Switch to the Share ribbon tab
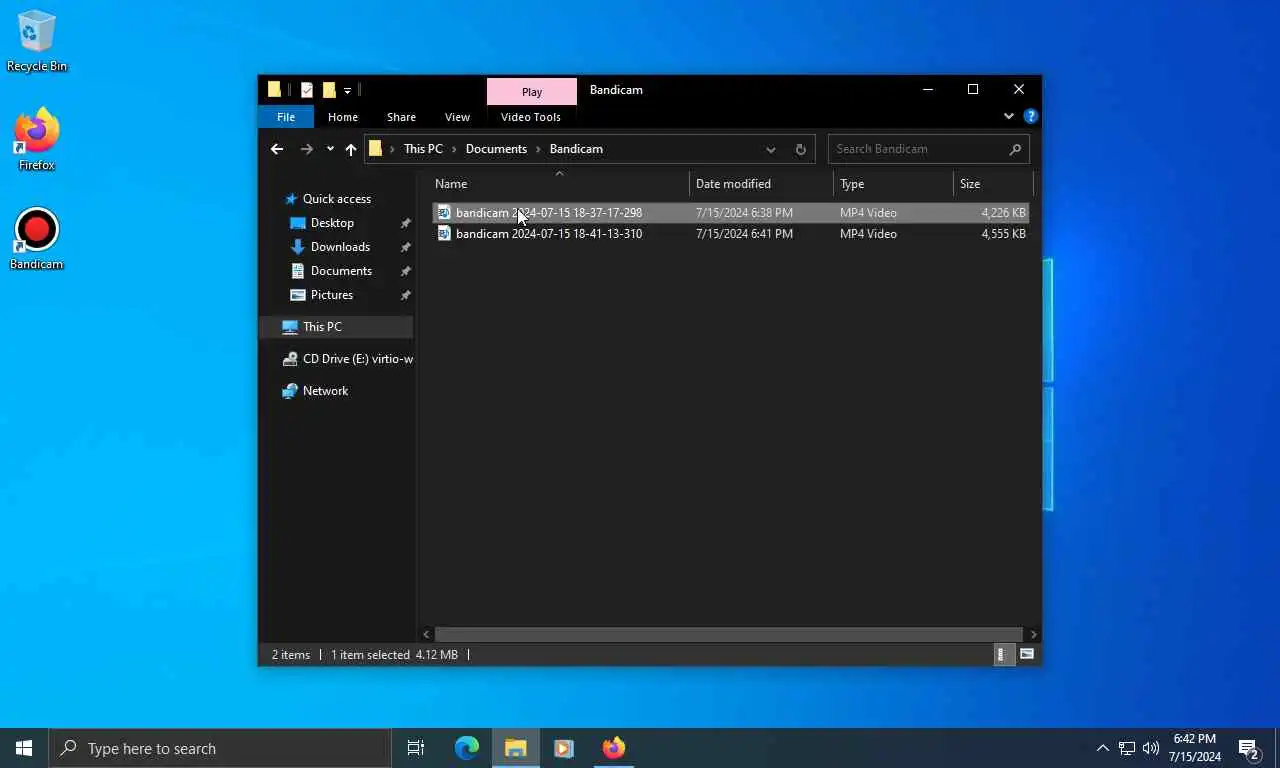This screenshot has height=768, width=1280. tap(401, 117)
